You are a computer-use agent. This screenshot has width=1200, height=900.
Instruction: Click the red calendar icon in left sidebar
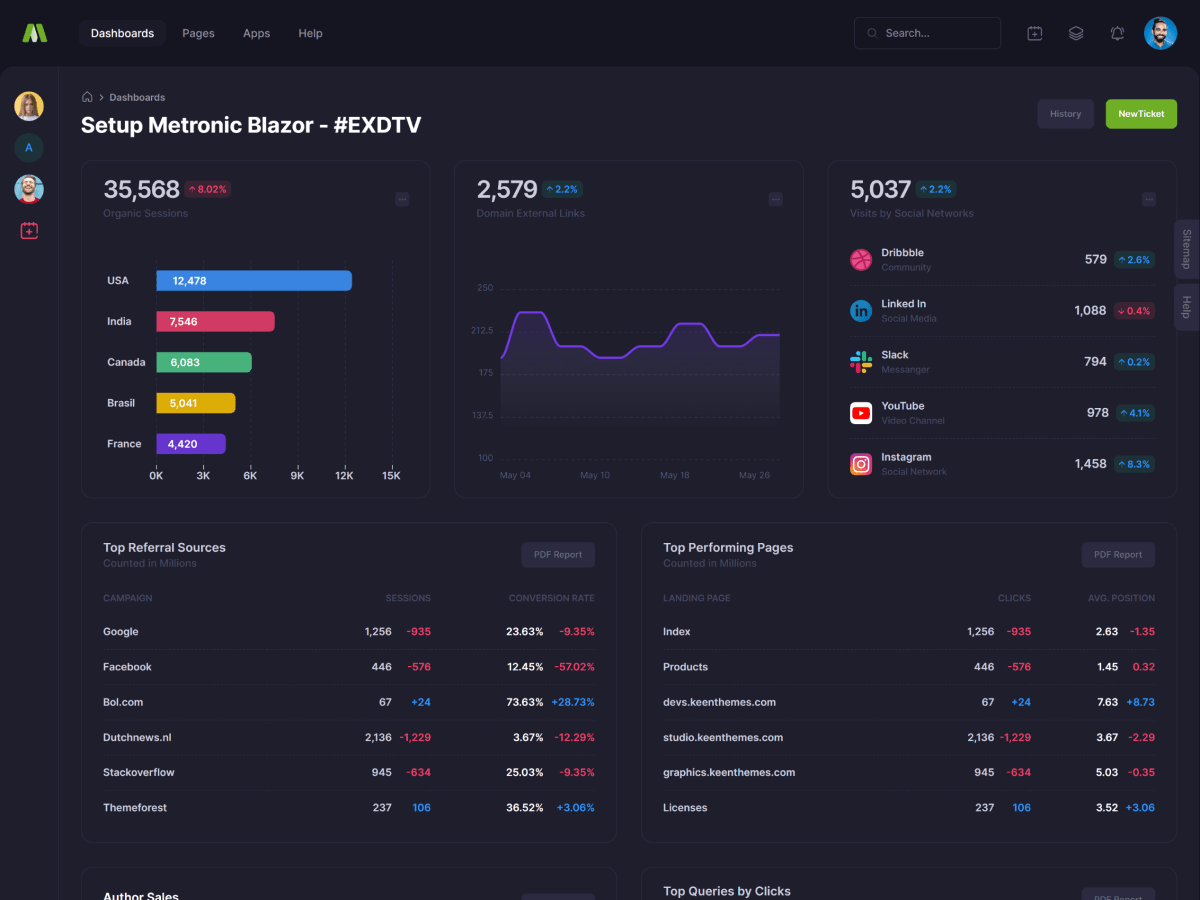tap(29, 231)
